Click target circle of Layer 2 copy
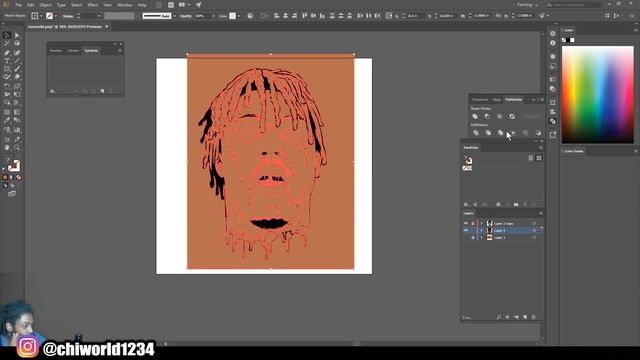Image resolution: width=640 pixels, height=360 pixels. click(x=534, y=224)
